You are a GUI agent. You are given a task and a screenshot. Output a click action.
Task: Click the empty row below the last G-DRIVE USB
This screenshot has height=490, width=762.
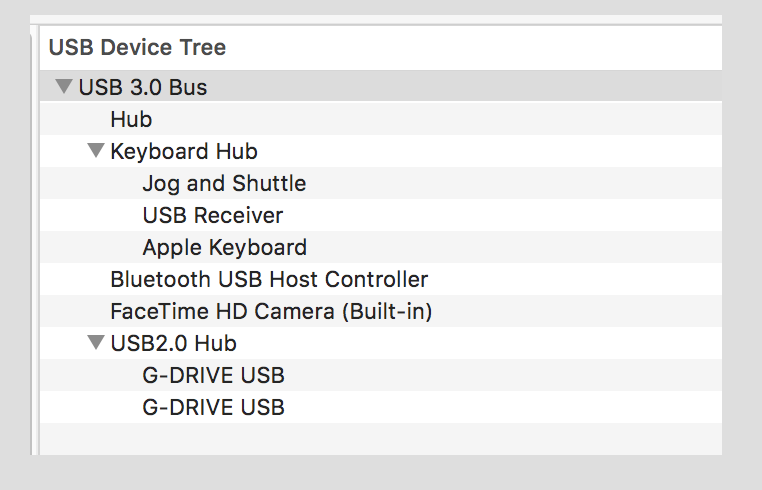pyautogui.click(x=380, y=437)
